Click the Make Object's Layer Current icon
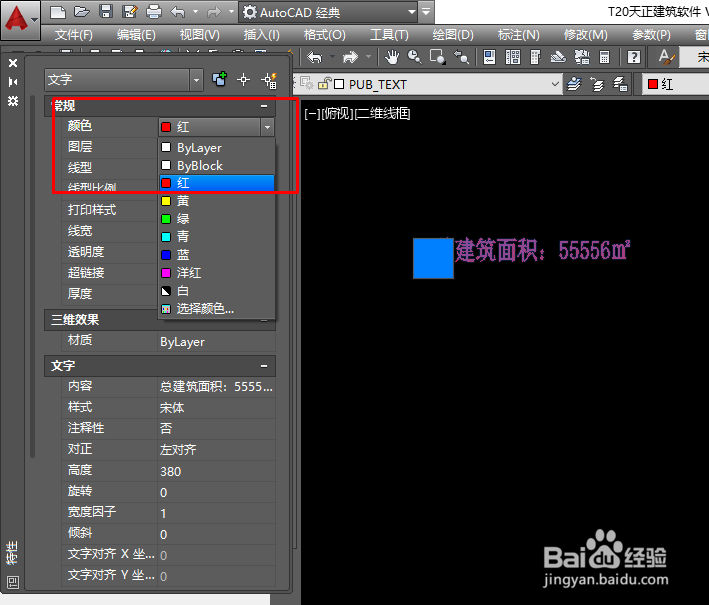This screenshot has height=605, width=709. click(574, 84)
